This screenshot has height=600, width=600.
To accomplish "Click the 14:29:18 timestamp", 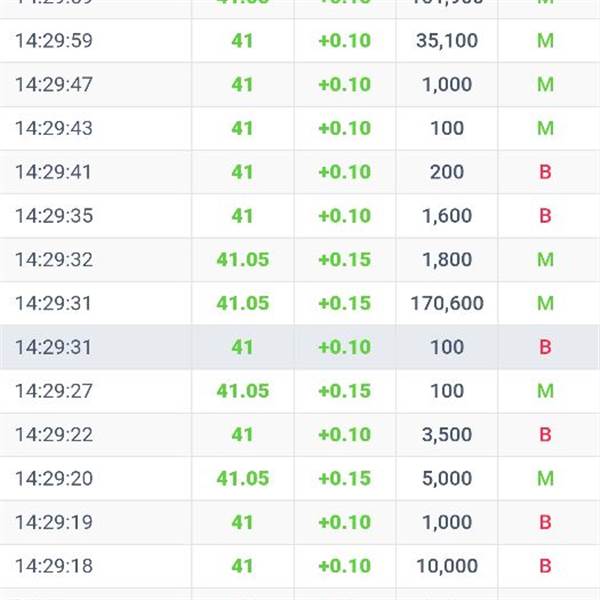I will pyautogui.click(x=54, y=566).
